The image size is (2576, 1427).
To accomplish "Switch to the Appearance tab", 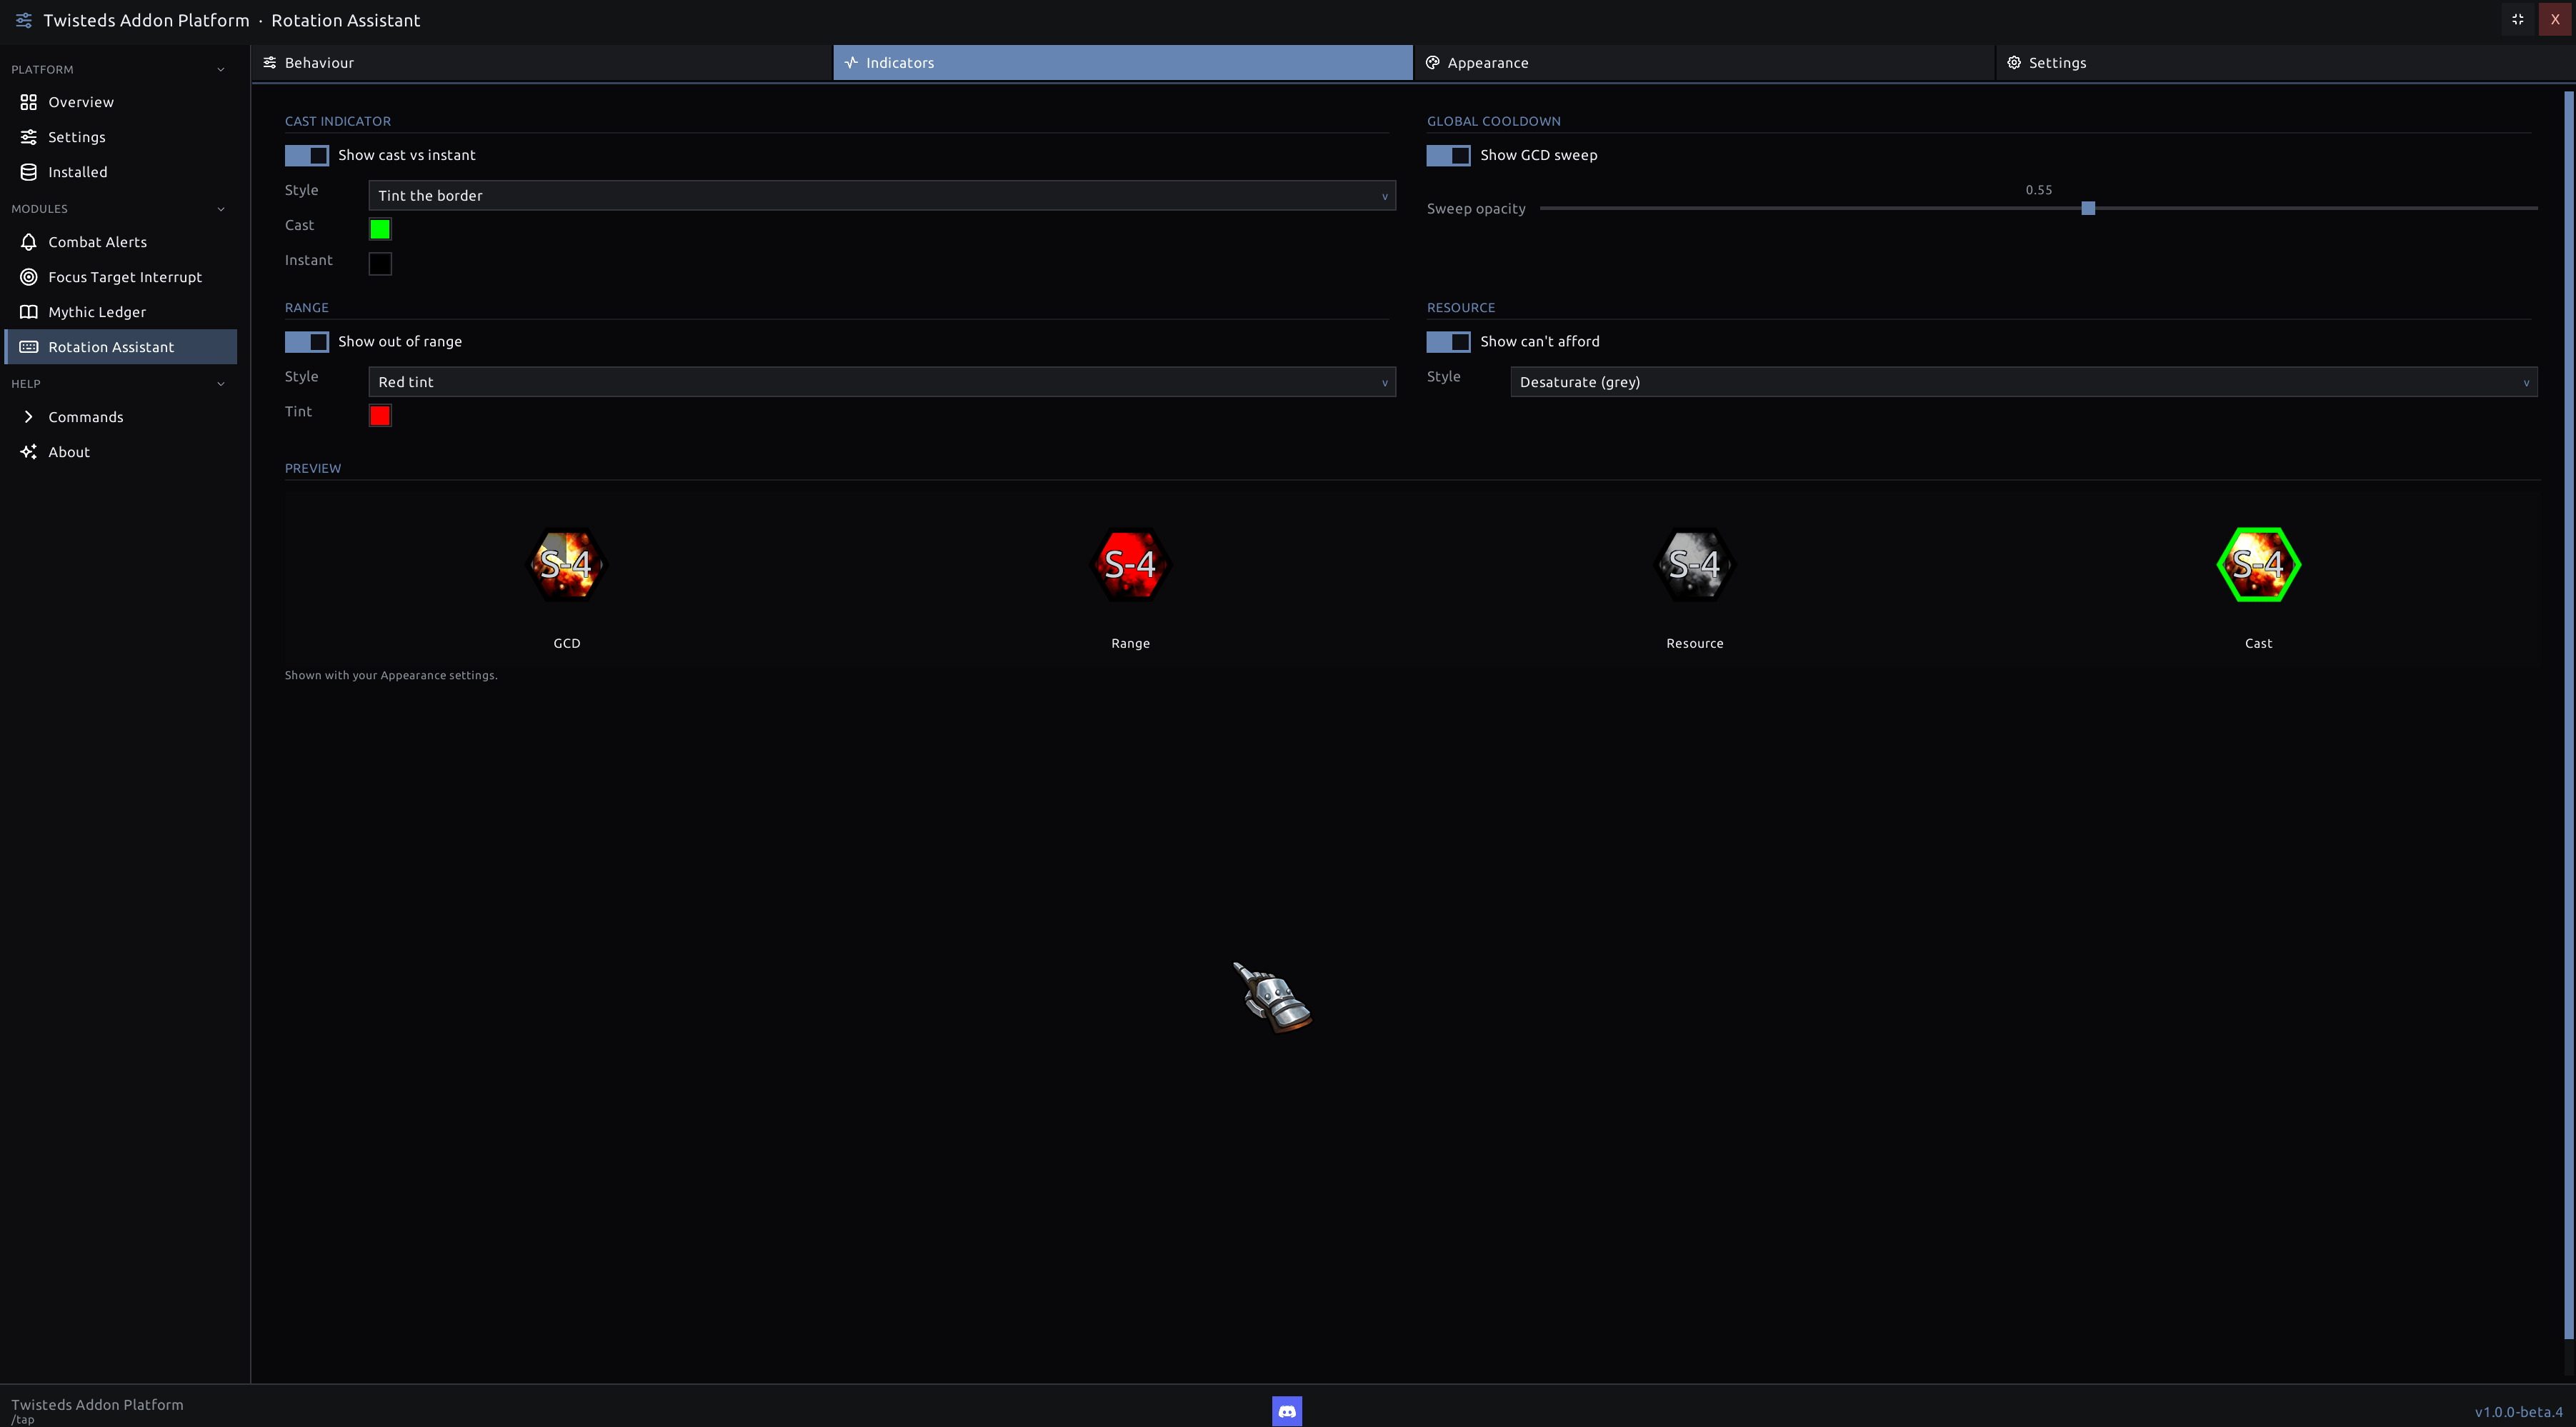I will pyautogui.click(x=1704, y=62).
